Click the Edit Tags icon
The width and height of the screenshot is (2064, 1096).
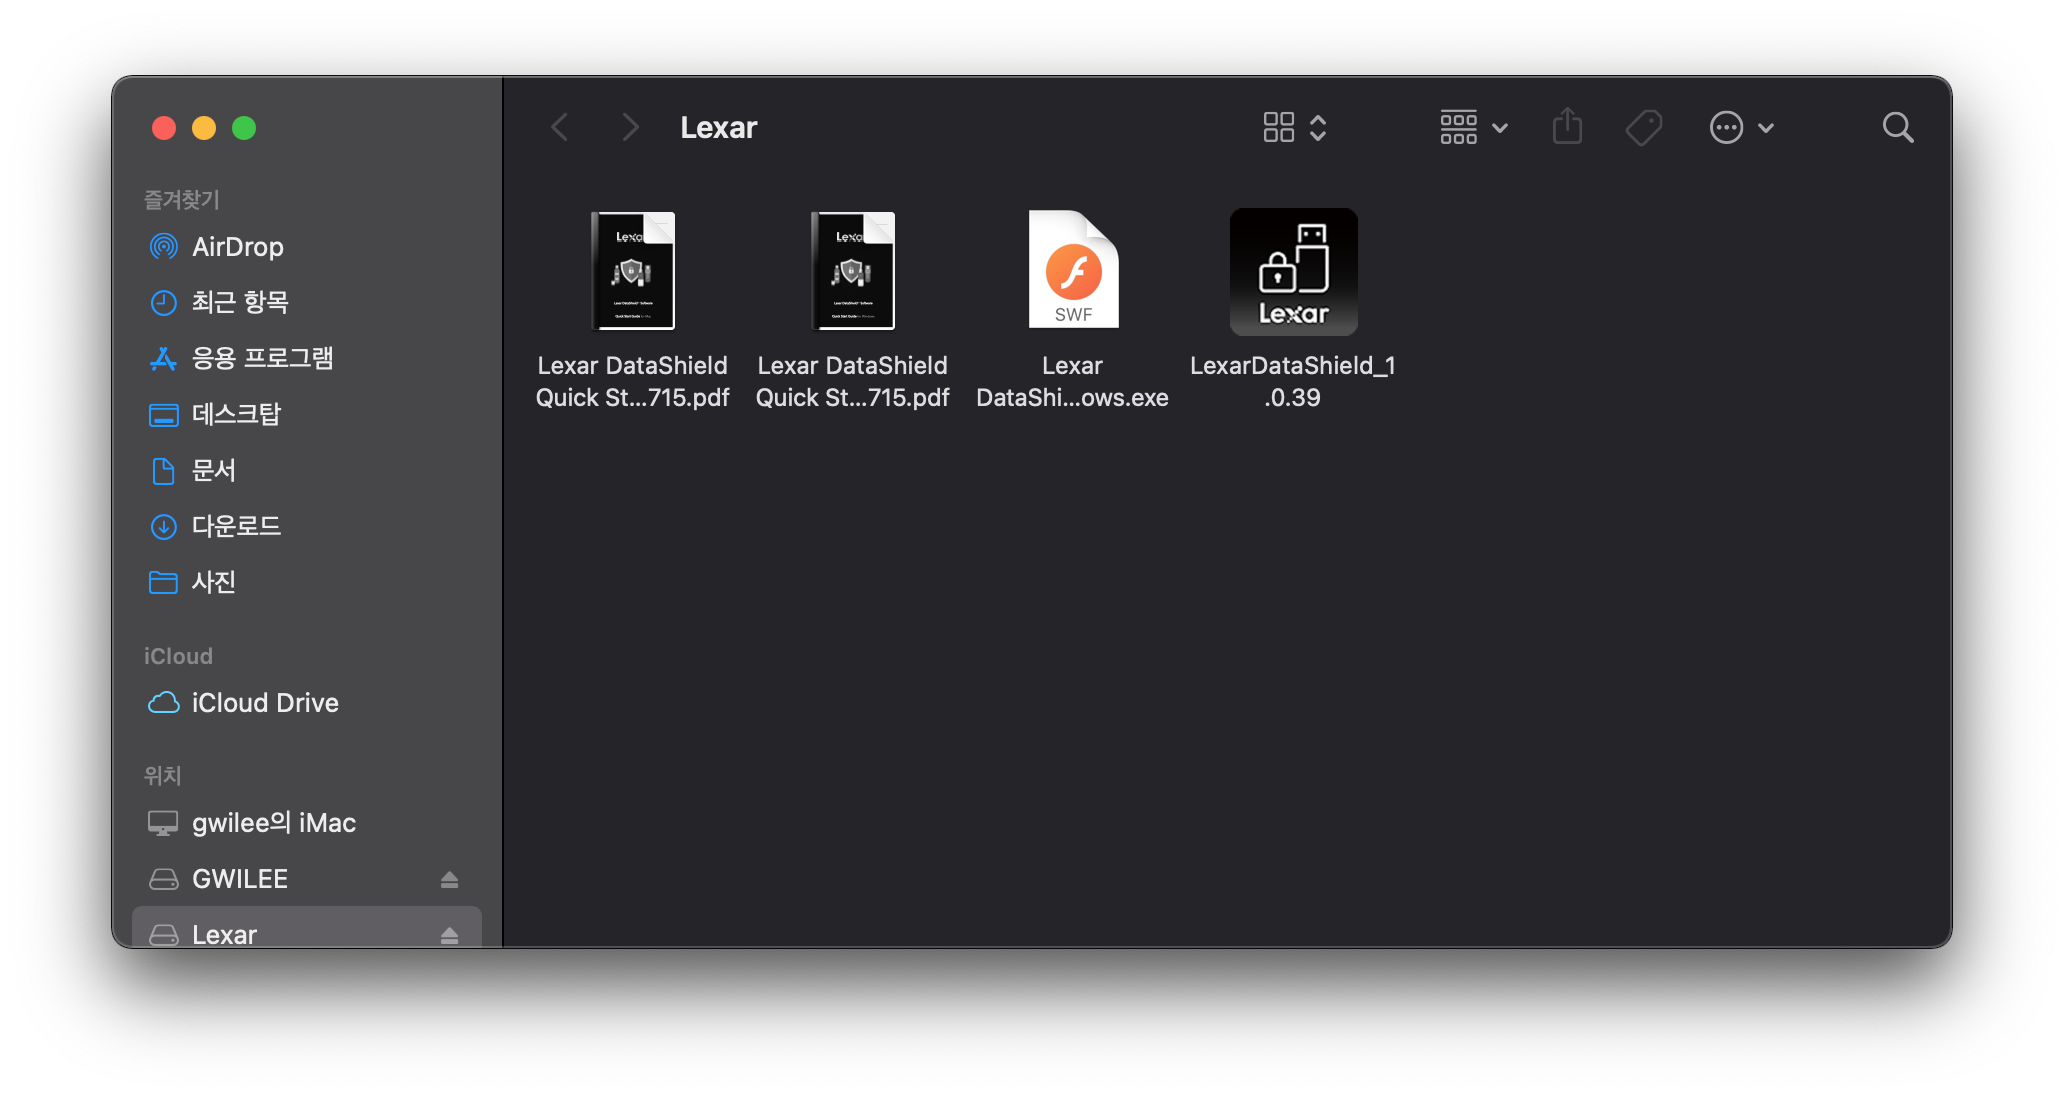click(x=1643, y=128)
